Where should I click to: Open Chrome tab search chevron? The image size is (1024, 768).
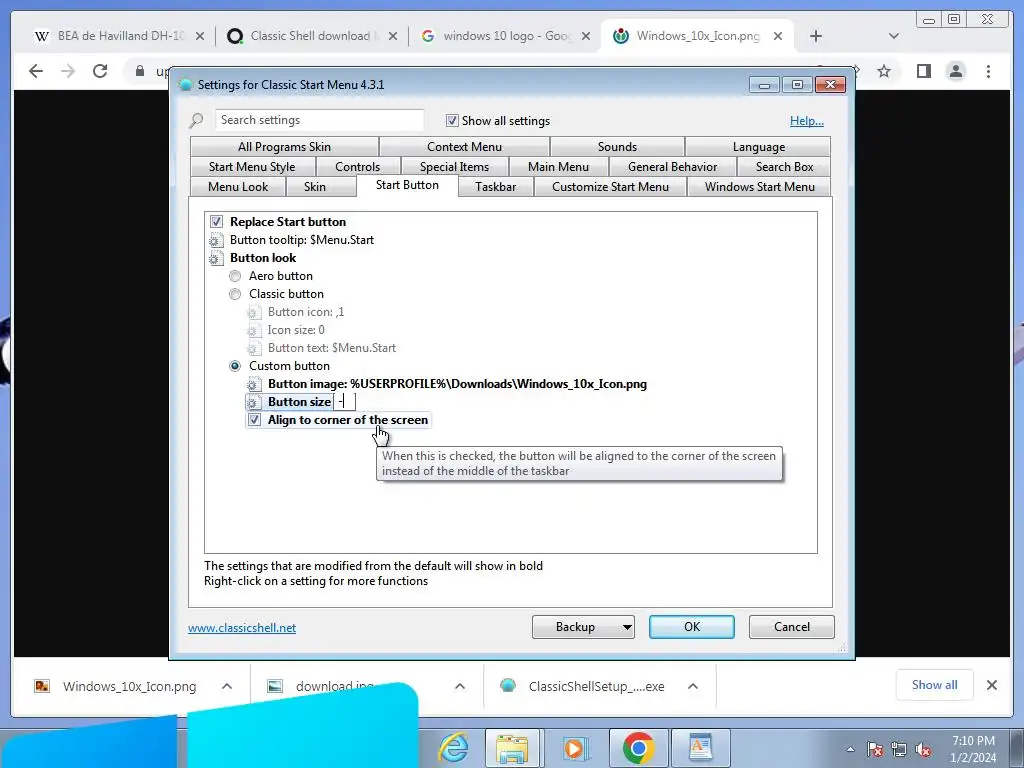(893, 36)
